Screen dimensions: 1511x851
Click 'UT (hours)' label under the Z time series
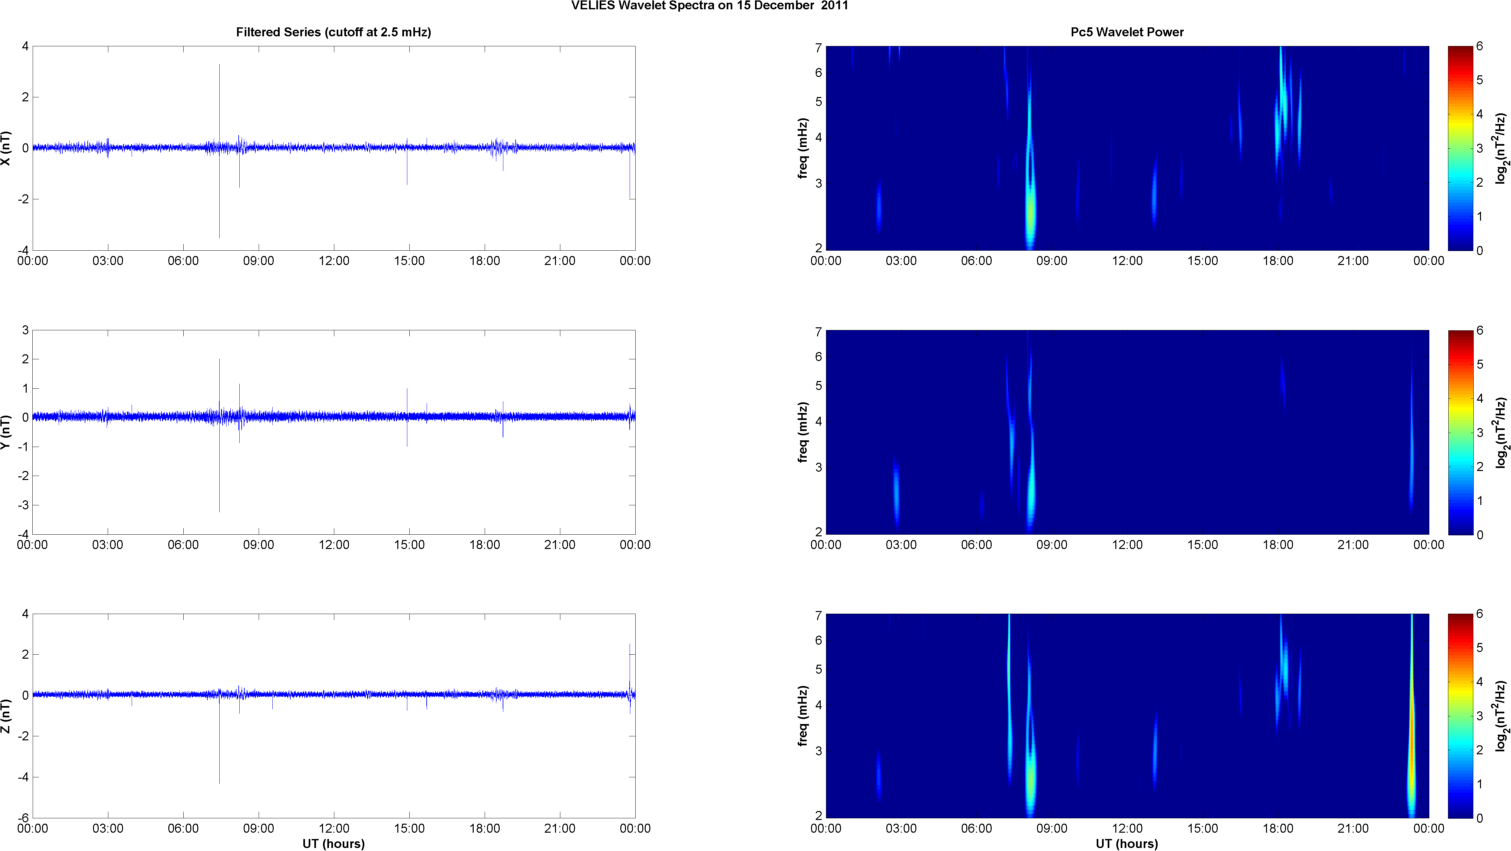tap(334, 844)
